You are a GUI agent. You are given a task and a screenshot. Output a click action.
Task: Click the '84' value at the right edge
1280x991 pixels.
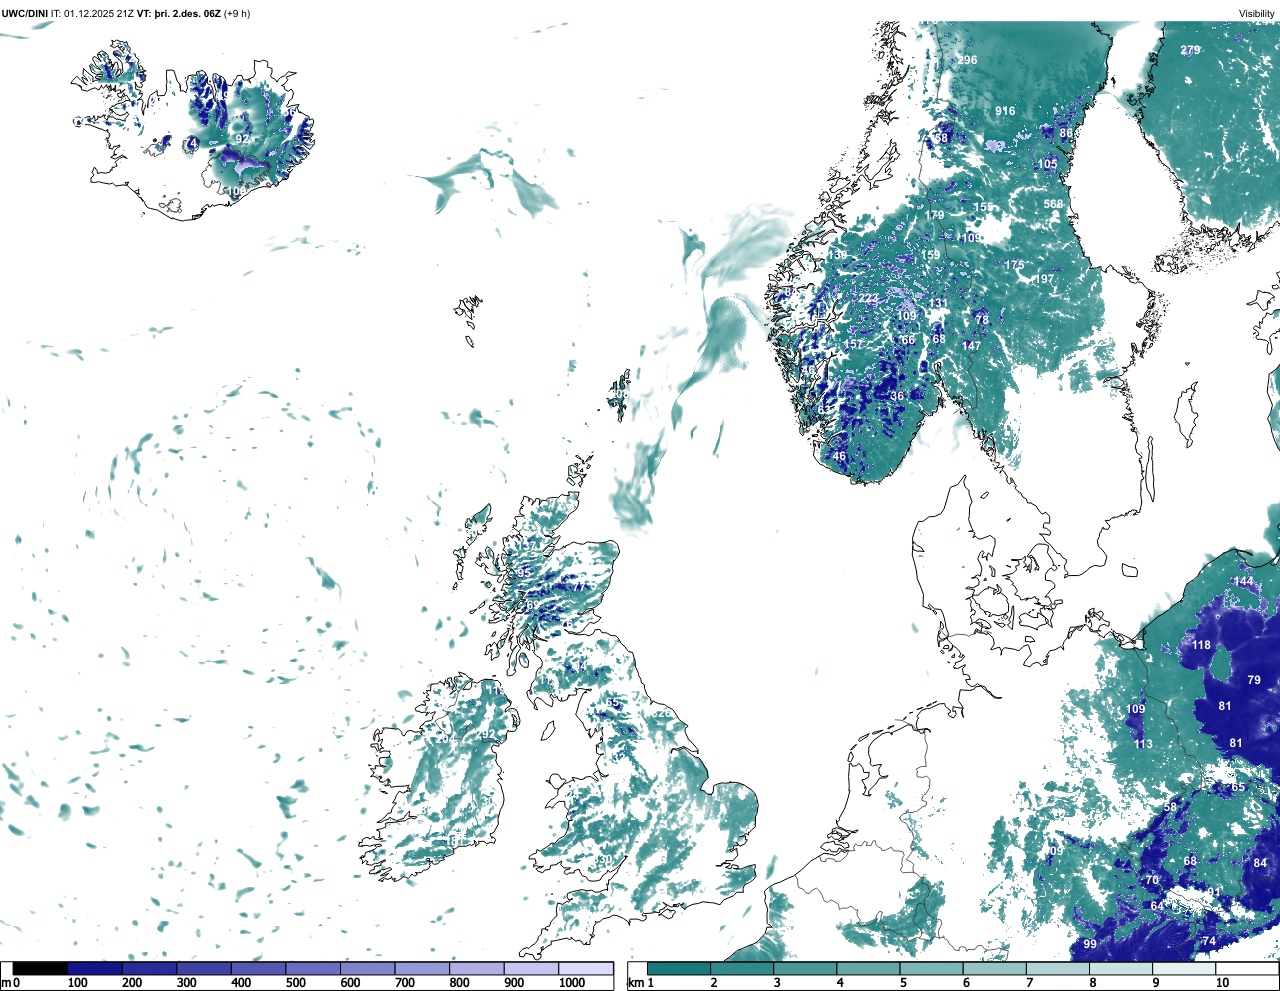click(1260, 863)
